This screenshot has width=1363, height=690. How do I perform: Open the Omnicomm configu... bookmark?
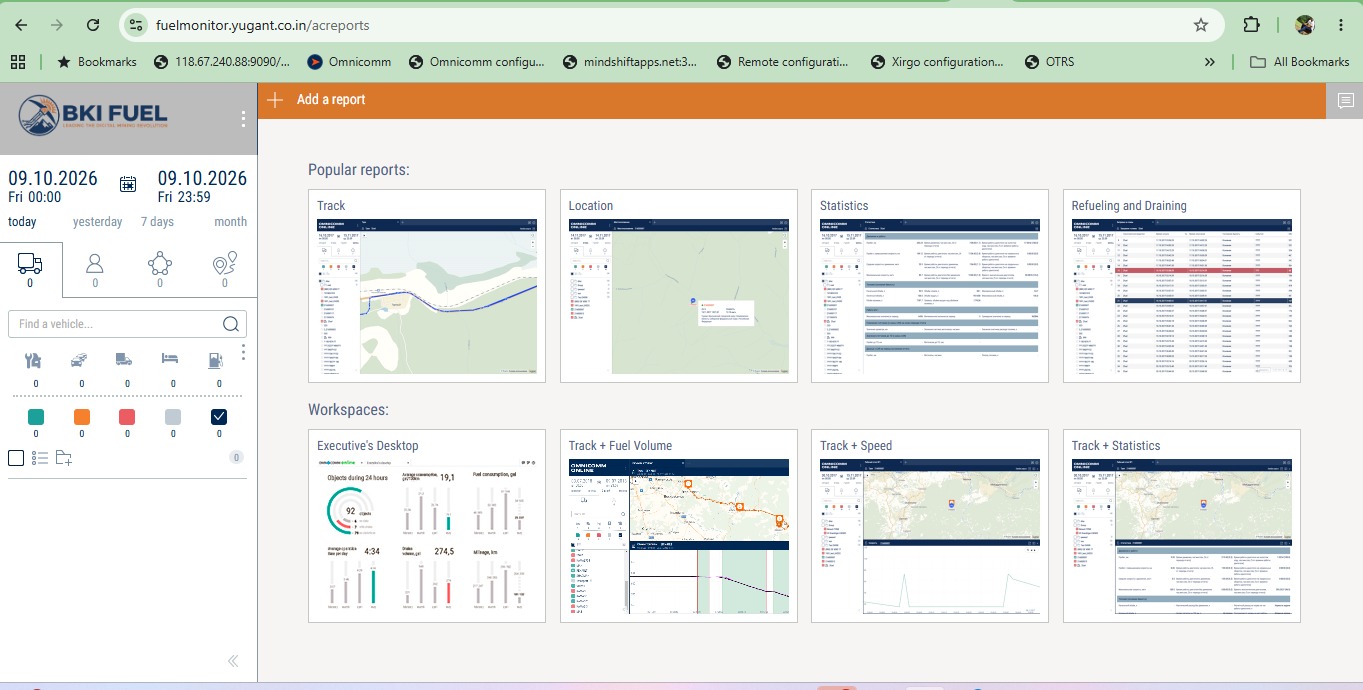476,62
